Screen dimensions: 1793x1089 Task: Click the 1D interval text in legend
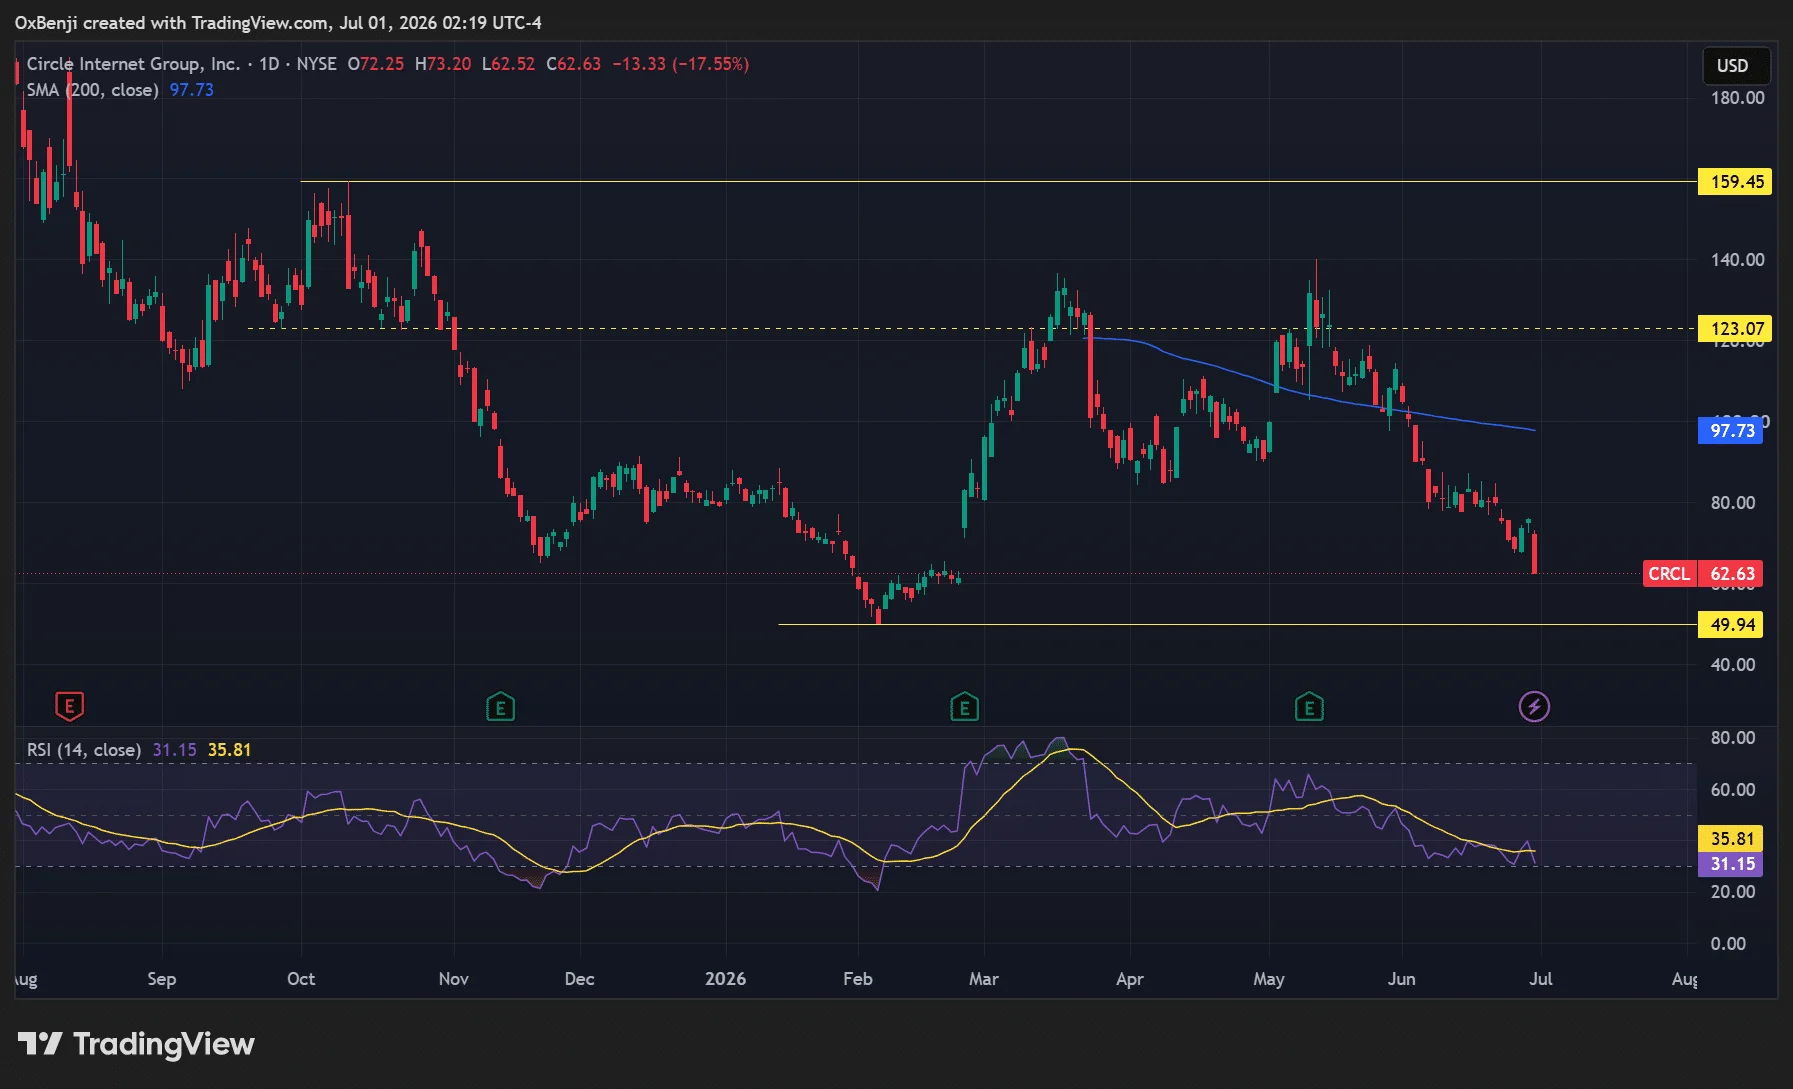click(269, 64)
